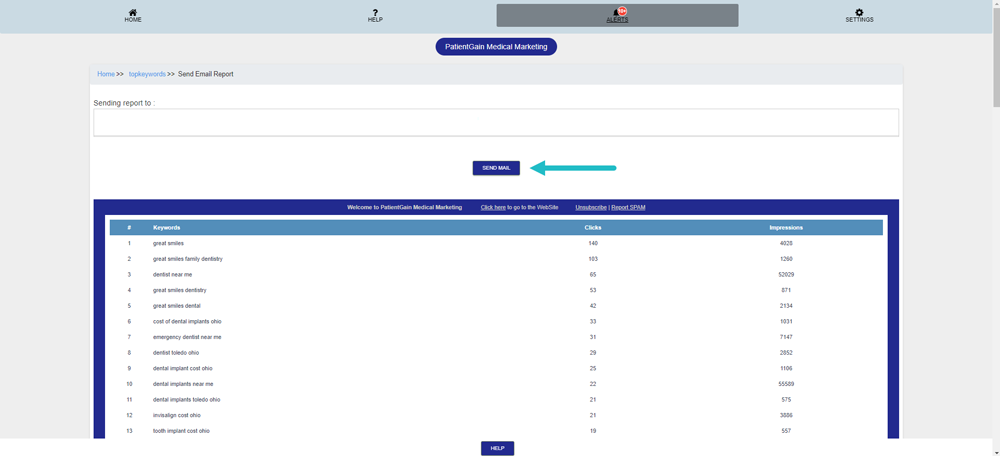Screen dimensions: 1000x456
Task: Select the keyword 'dental implant cost ohio'
Action: pyautogui.click(x=182, y=369)
